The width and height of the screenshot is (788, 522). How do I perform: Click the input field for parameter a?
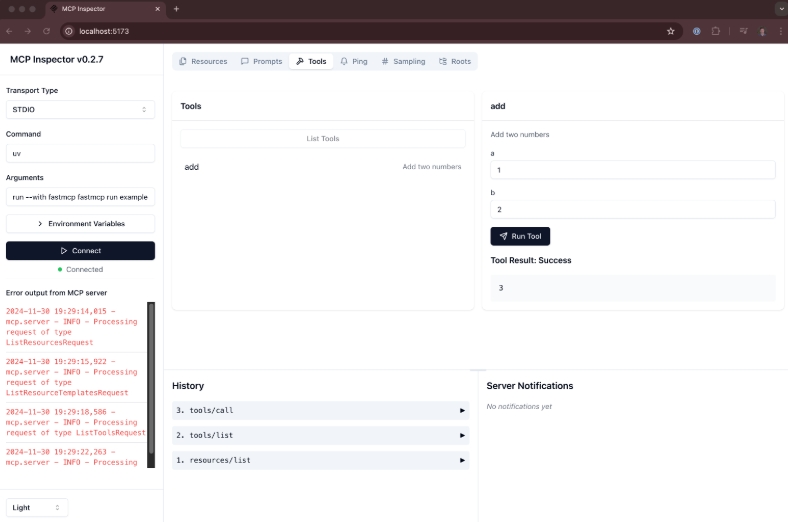tap(632, 171)
